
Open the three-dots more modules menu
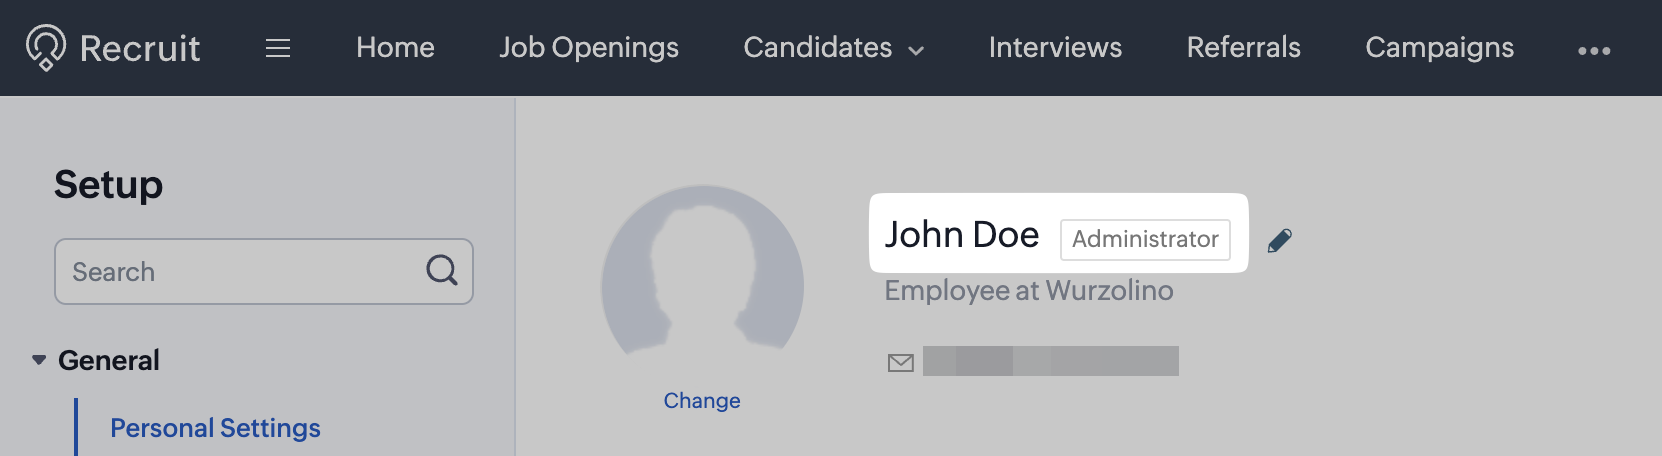(1593, 50)
